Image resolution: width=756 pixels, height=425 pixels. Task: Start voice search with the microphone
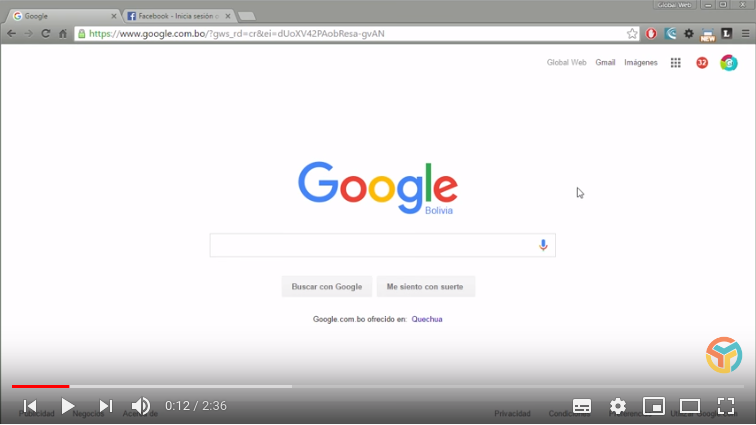pos(543,245)
